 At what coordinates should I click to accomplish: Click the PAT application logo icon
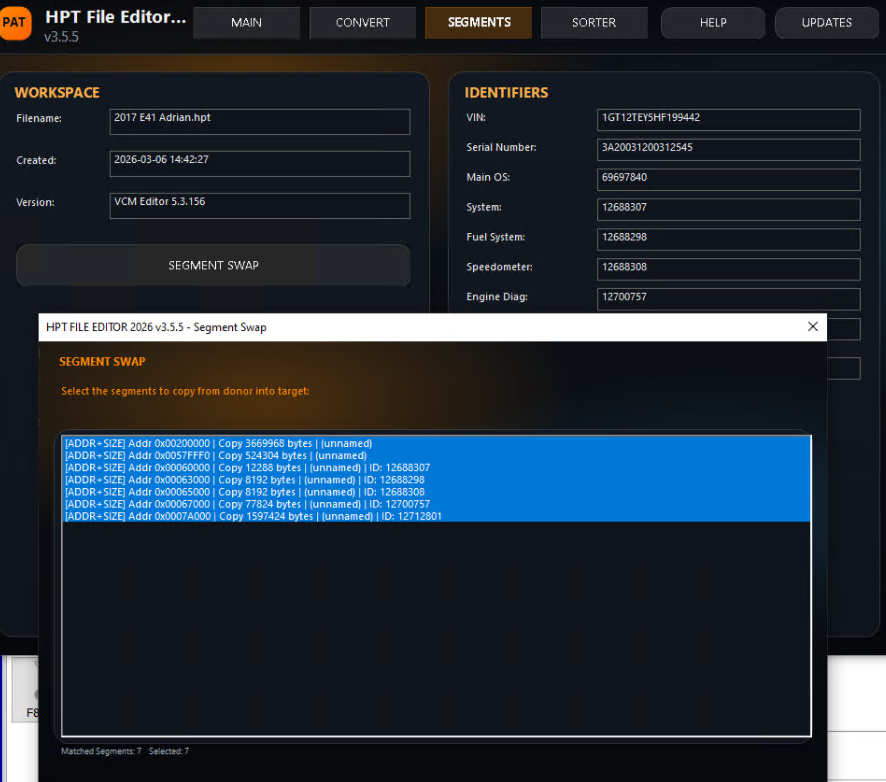tap(16, 22)
